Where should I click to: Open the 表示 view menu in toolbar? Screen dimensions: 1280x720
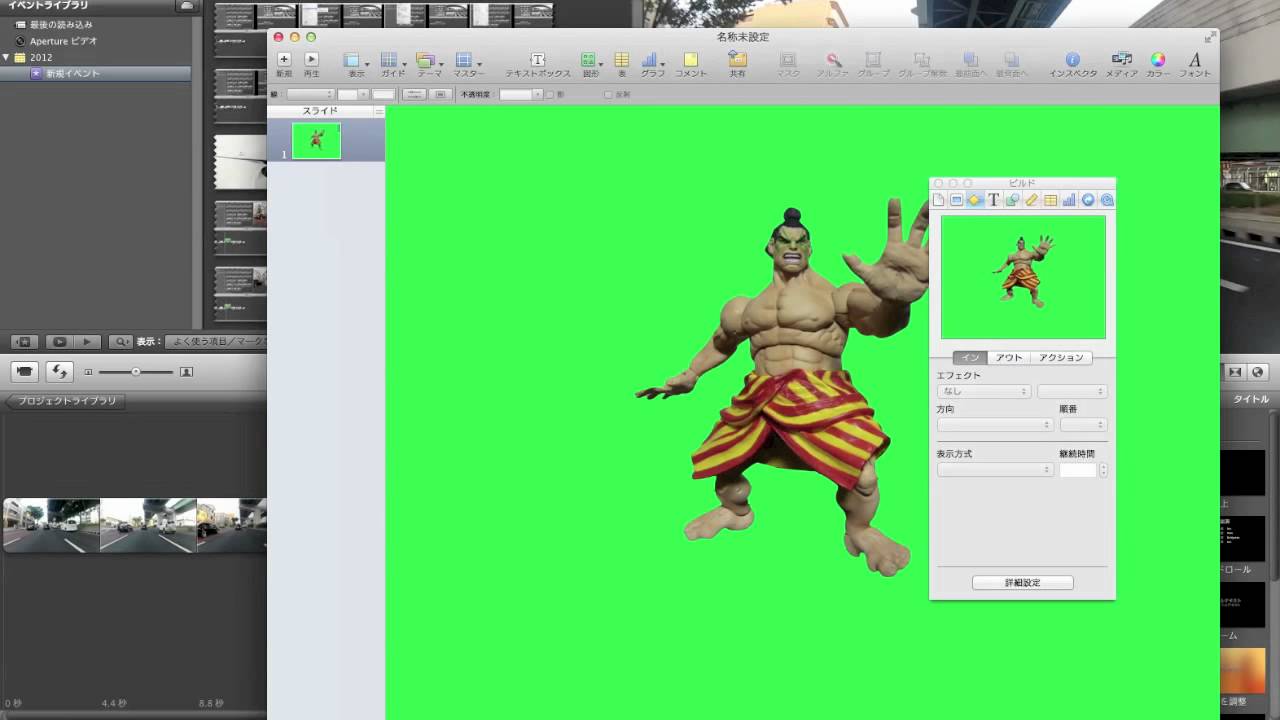(356, 65)
